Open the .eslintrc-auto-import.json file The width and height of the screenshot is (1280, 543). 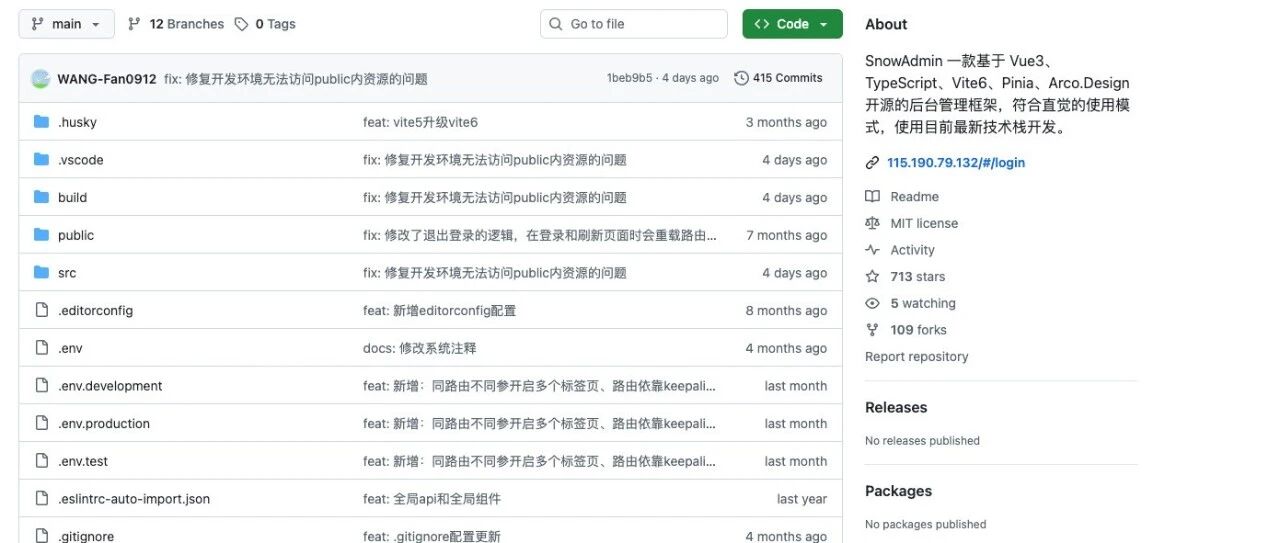134,499
